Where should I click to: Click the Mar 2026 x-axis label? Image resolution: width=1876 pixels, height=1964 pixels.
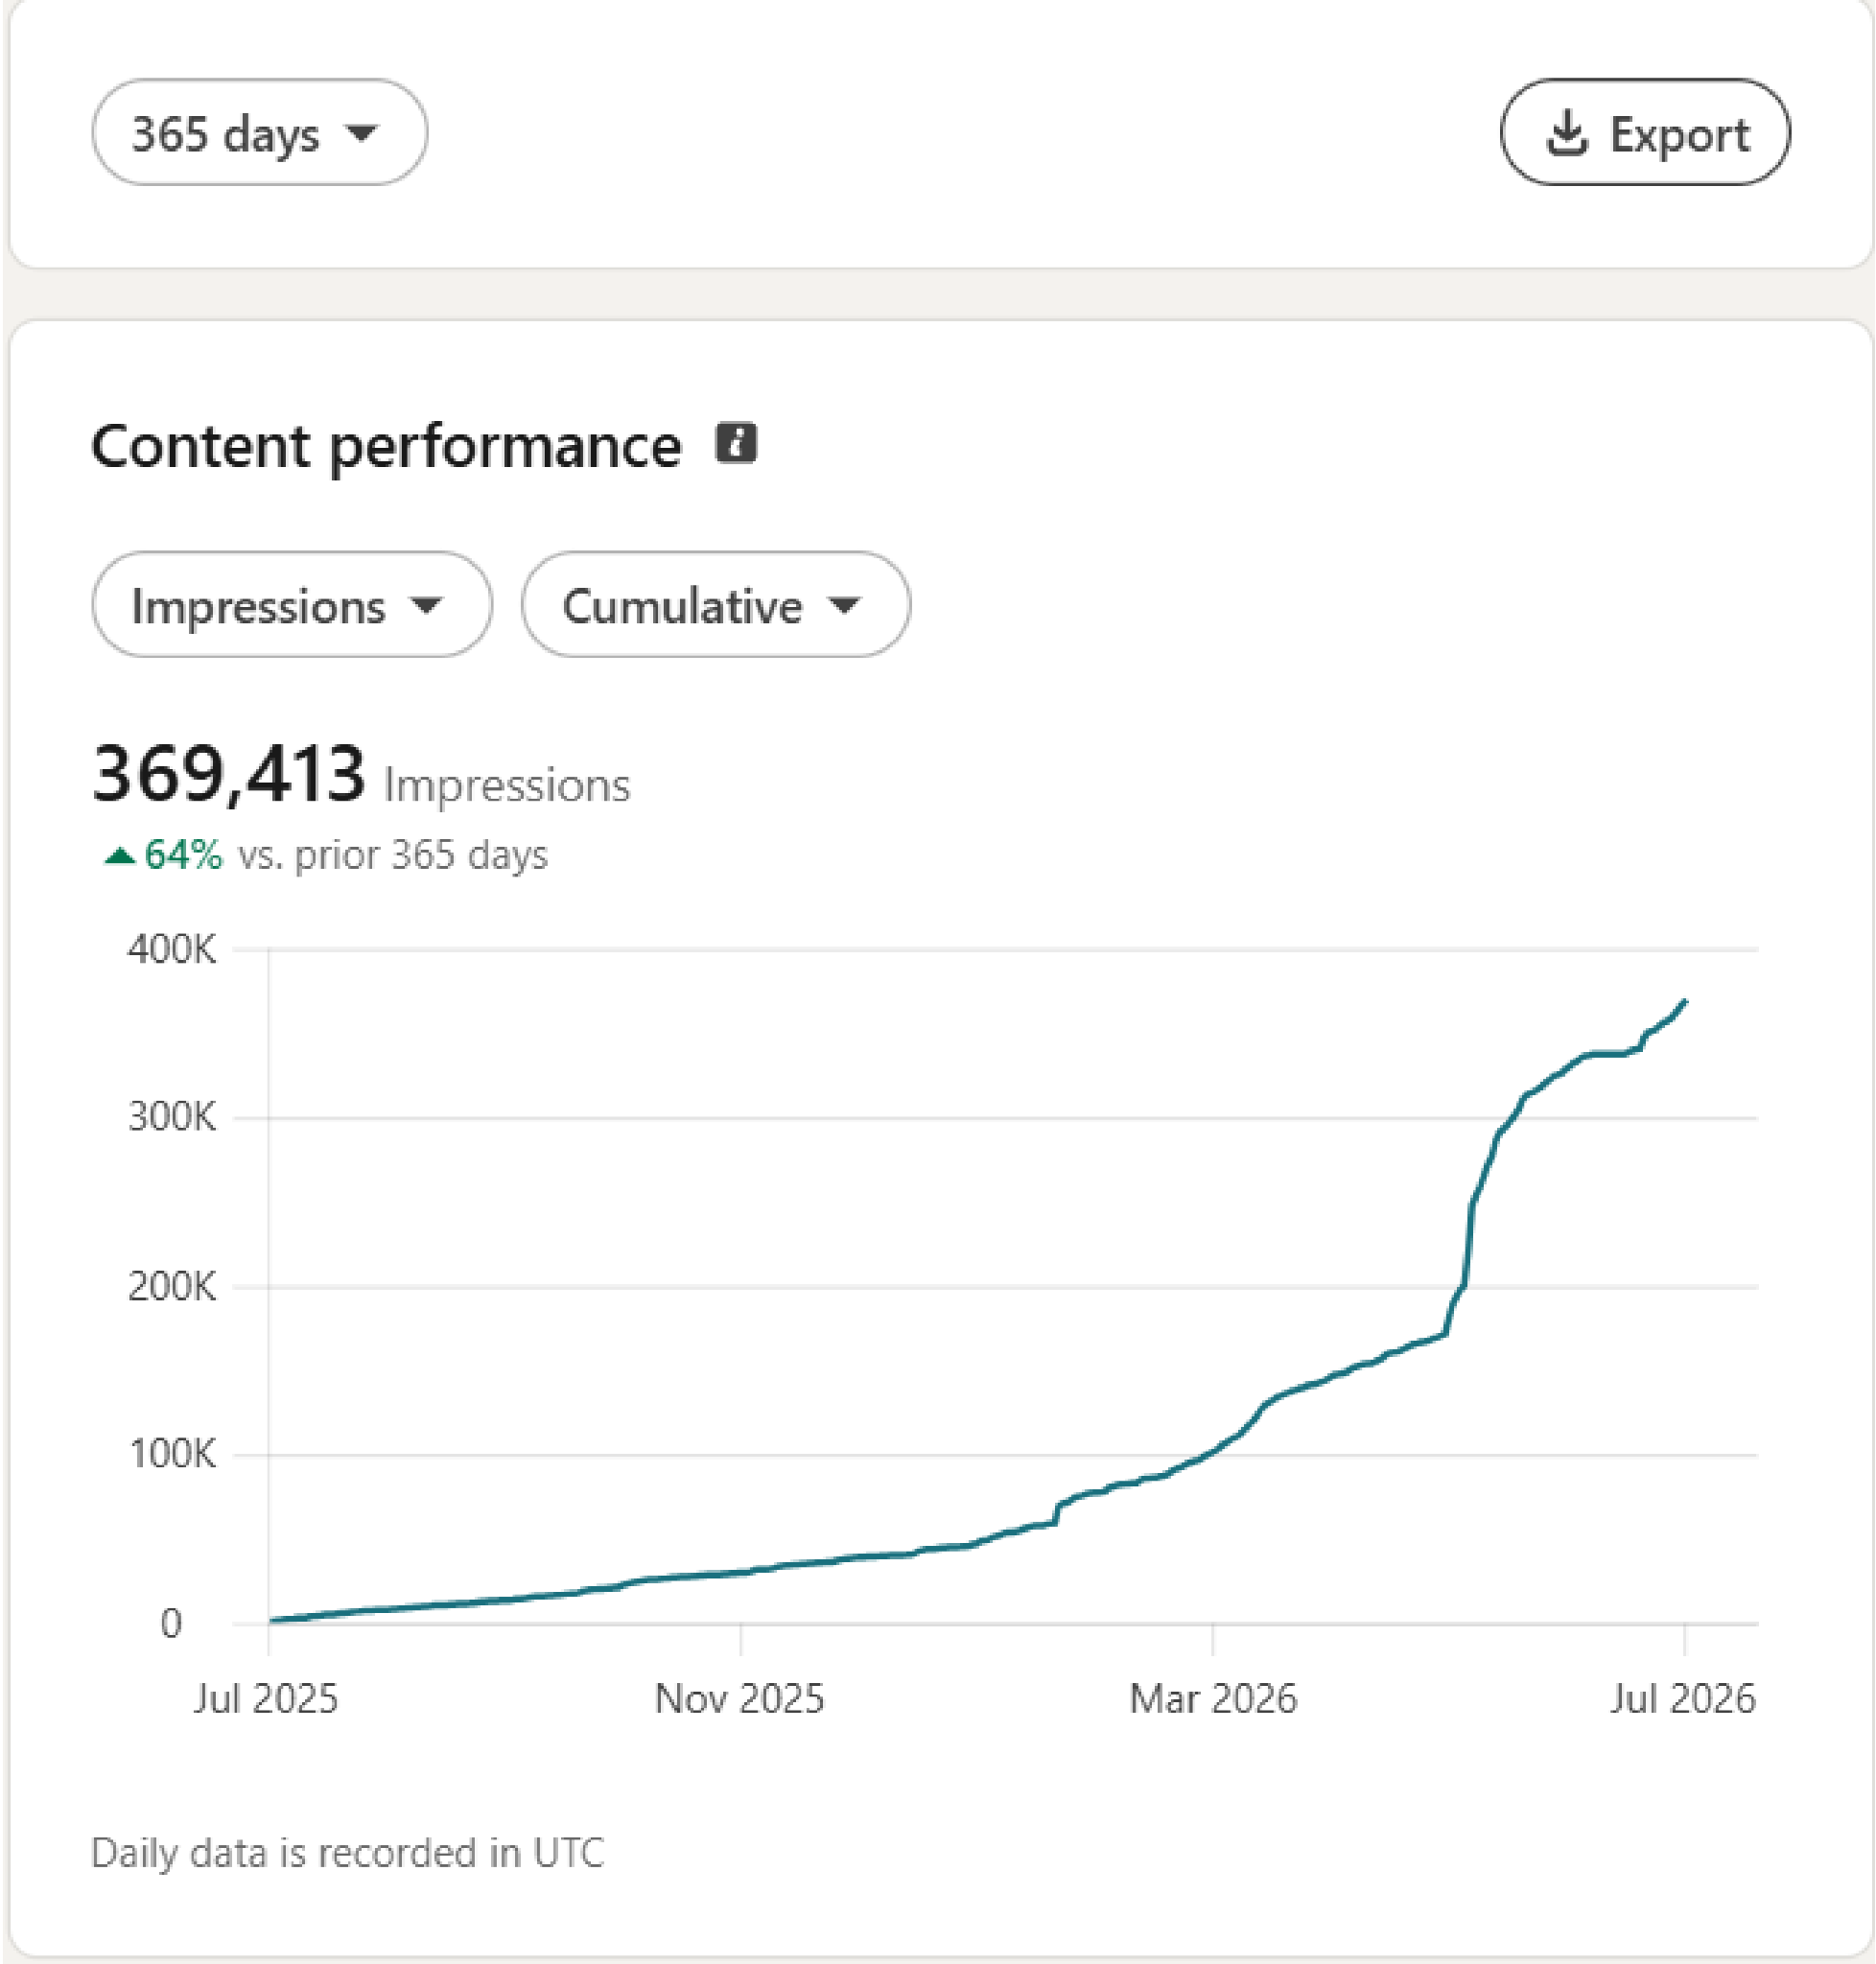coord(1213,1699)
